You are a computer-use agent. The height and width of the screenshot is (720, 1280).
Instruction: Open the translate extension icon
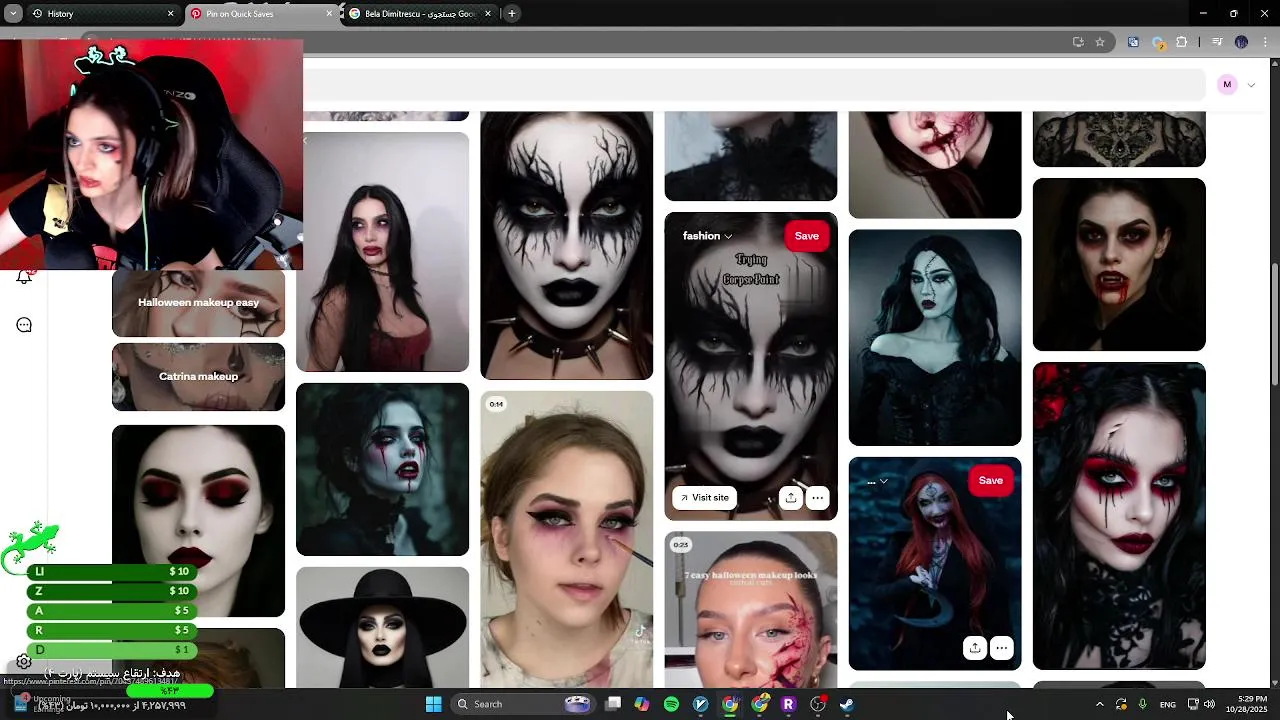[x=1133, y=42]
